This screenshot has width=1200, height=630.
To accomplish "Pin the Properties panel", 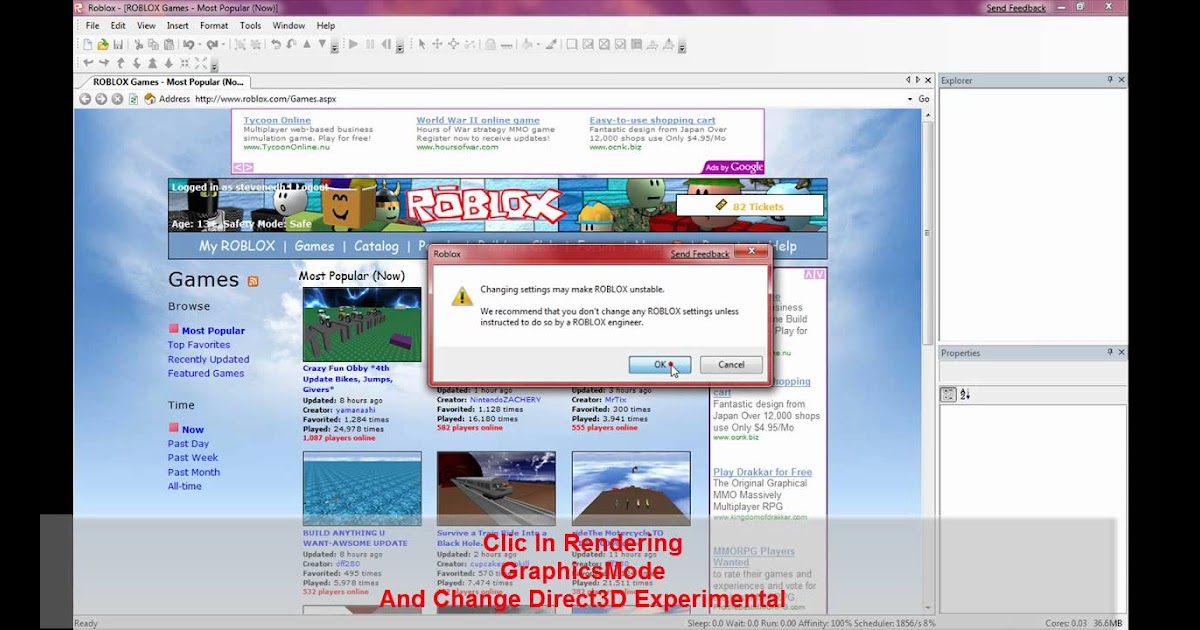I will [1110, 353].
